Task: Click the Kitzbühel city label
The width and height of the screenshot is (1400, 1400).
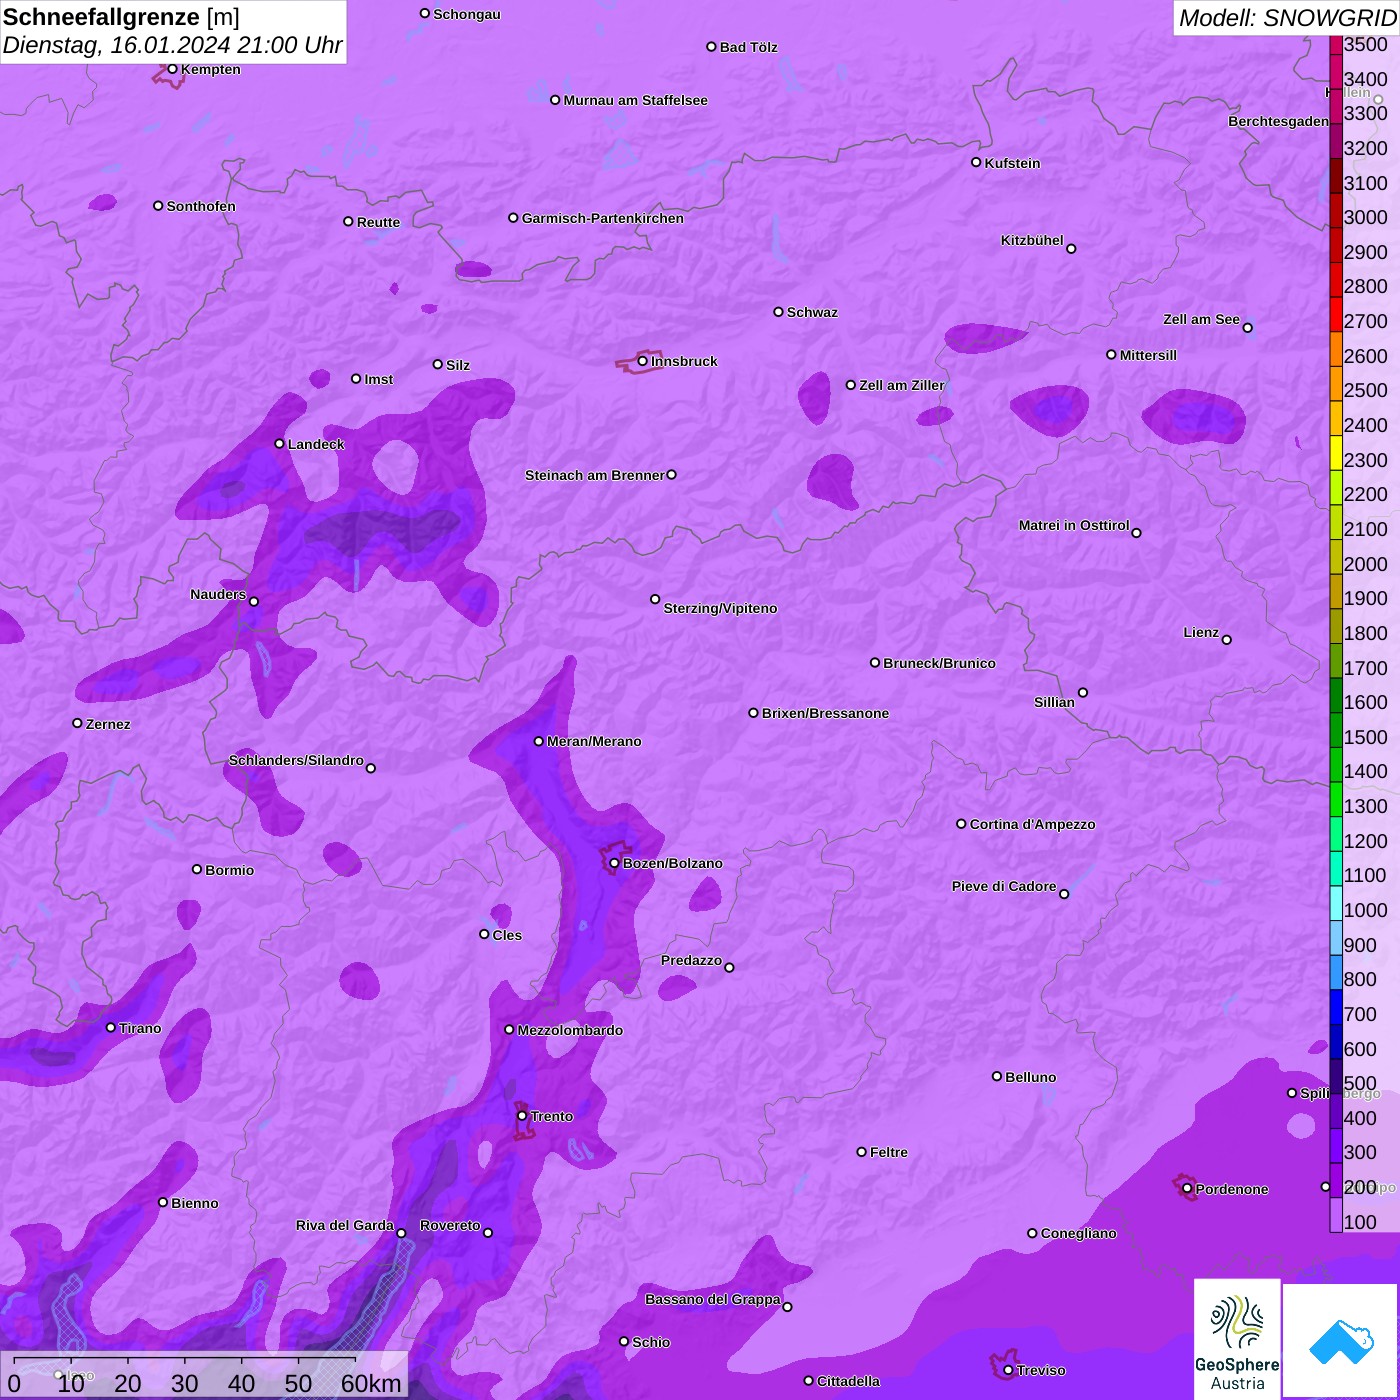Action: [1032, 240]
